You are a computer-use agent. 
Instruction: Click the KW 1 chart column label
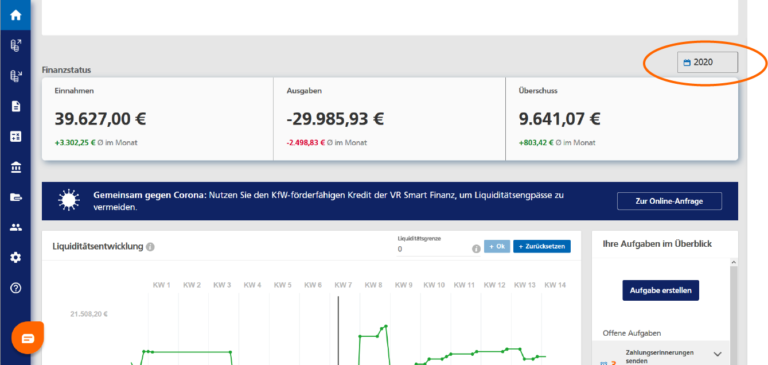tap(162, 285)
